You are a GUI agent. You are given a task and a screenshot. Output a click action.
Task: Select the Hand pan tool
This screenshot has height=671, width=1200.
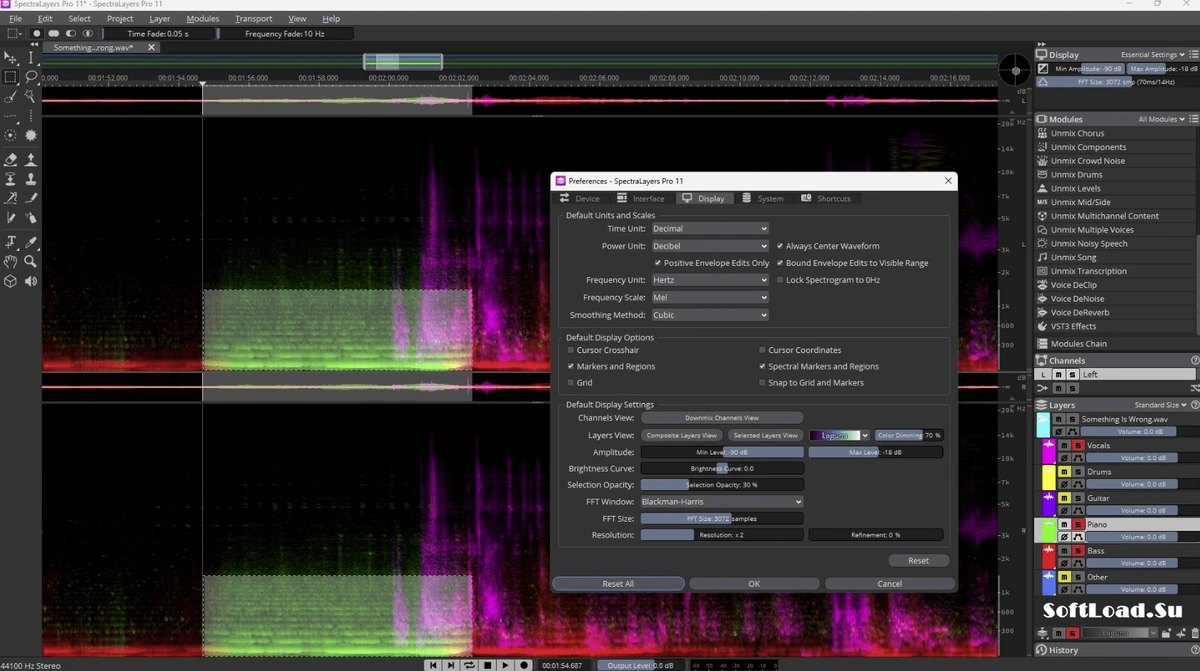pyautogui.click(x=10, y=261)
